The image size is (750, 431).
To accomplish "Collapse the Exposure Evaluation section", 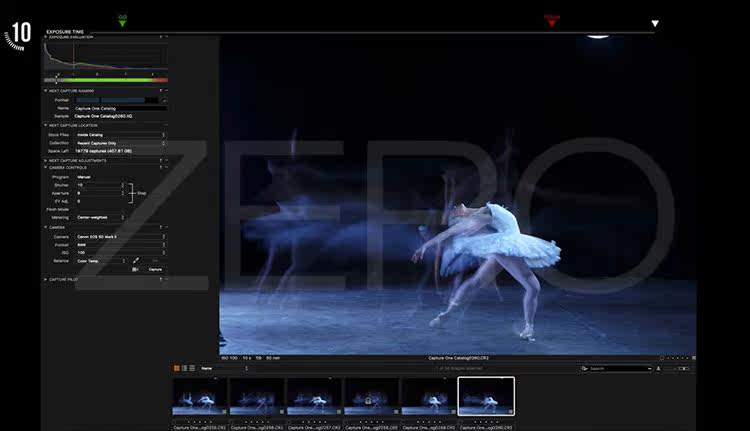I will tap(46, 37).
